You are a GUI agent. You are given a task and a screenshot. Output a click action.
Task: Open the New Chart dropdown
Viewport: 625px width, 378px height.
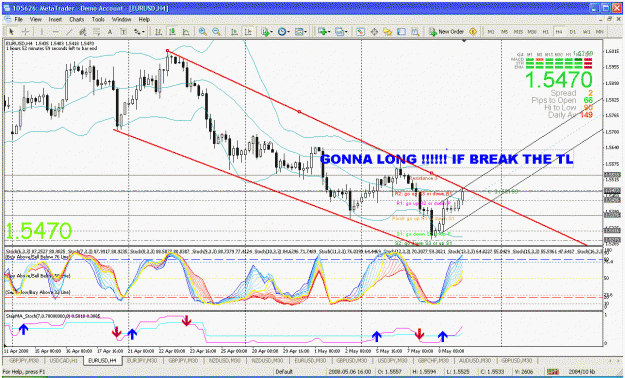[323, 32]
